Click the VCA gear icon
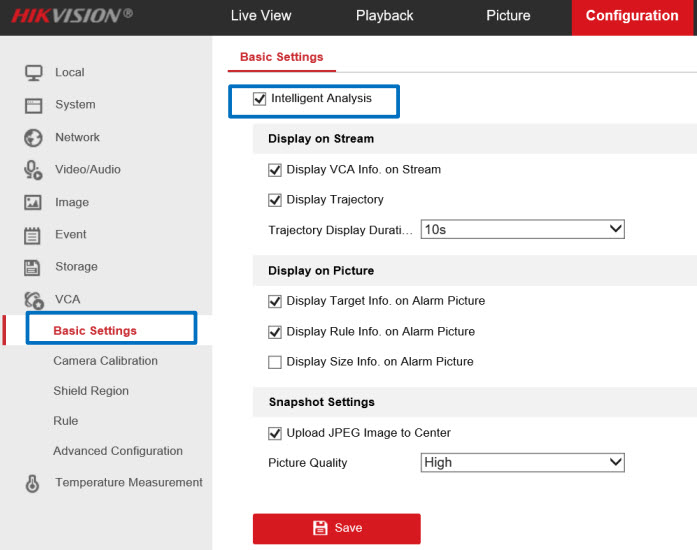 (33, 299)
